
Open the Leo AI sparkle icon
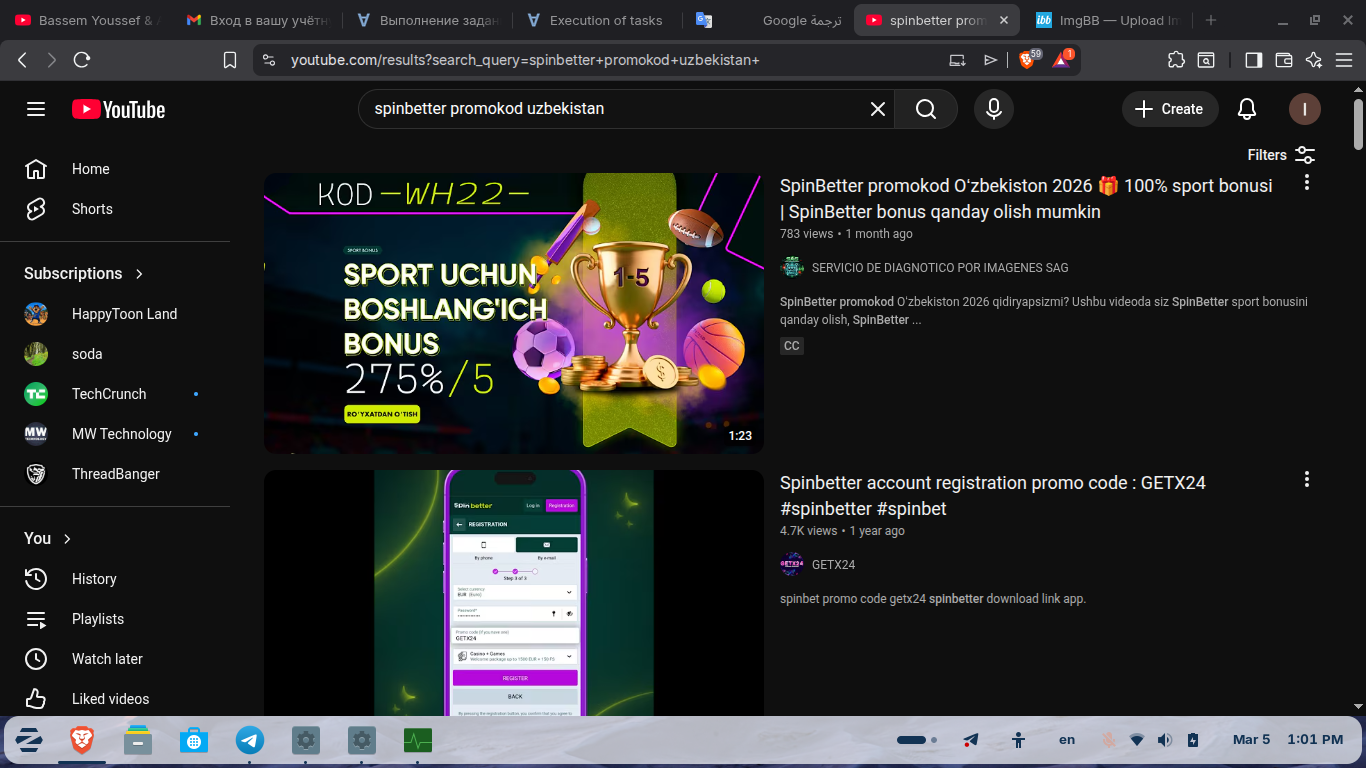1314,60
